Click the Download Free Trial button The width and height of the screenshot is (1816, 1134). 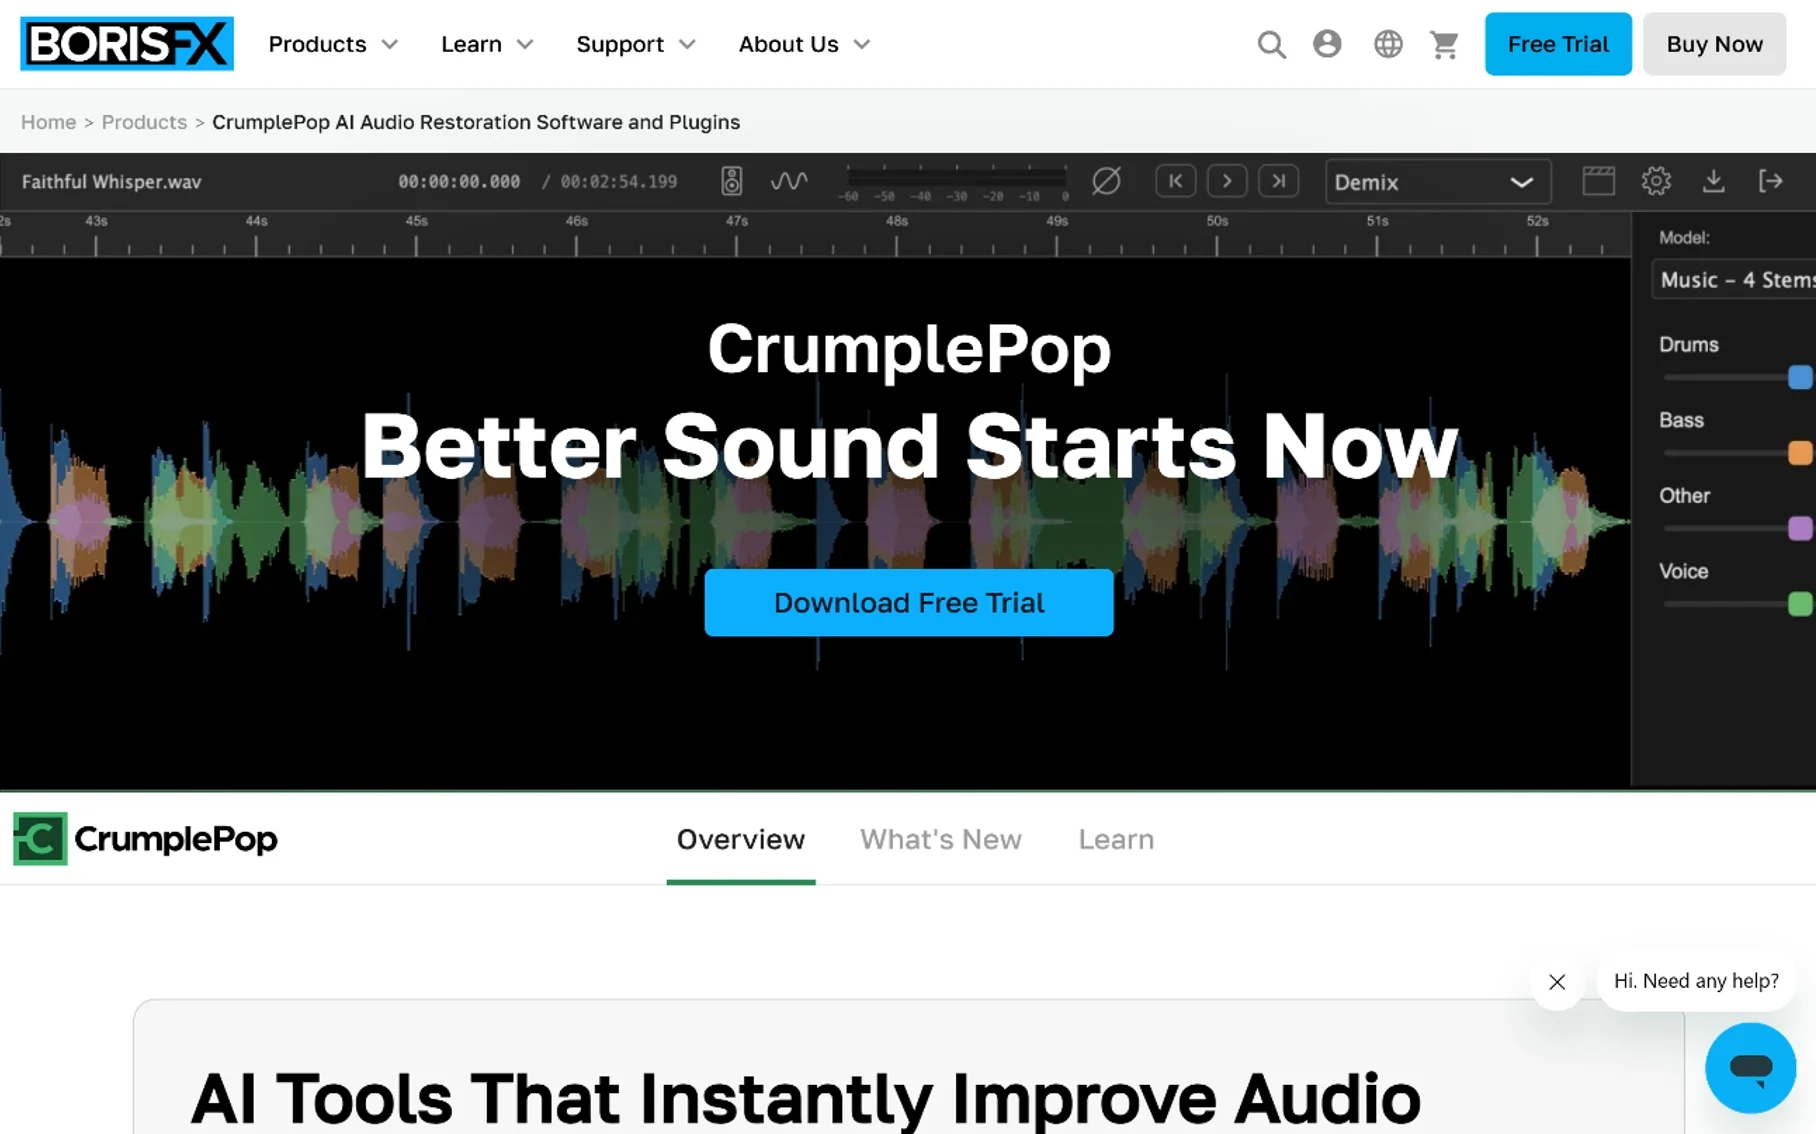pyautogui.click(x=909, y=603)
